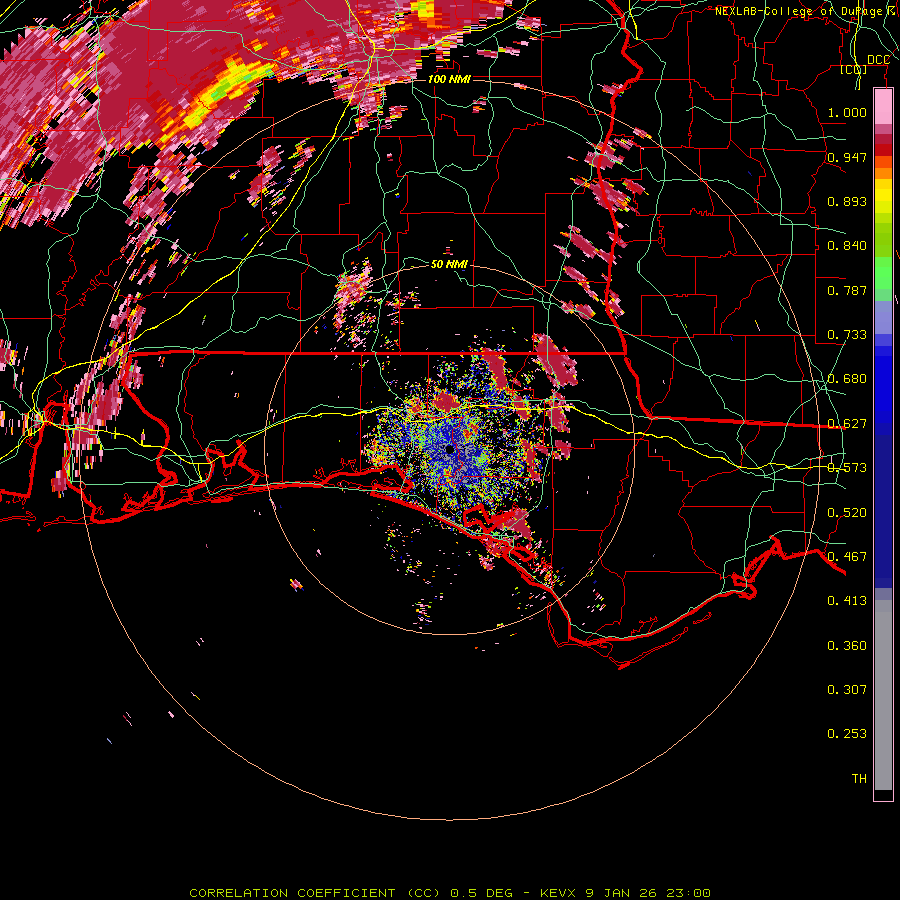Screen dimensions: 900x900
Task: Select the 0.413 legend value
Action: click(x=847, y=600)
